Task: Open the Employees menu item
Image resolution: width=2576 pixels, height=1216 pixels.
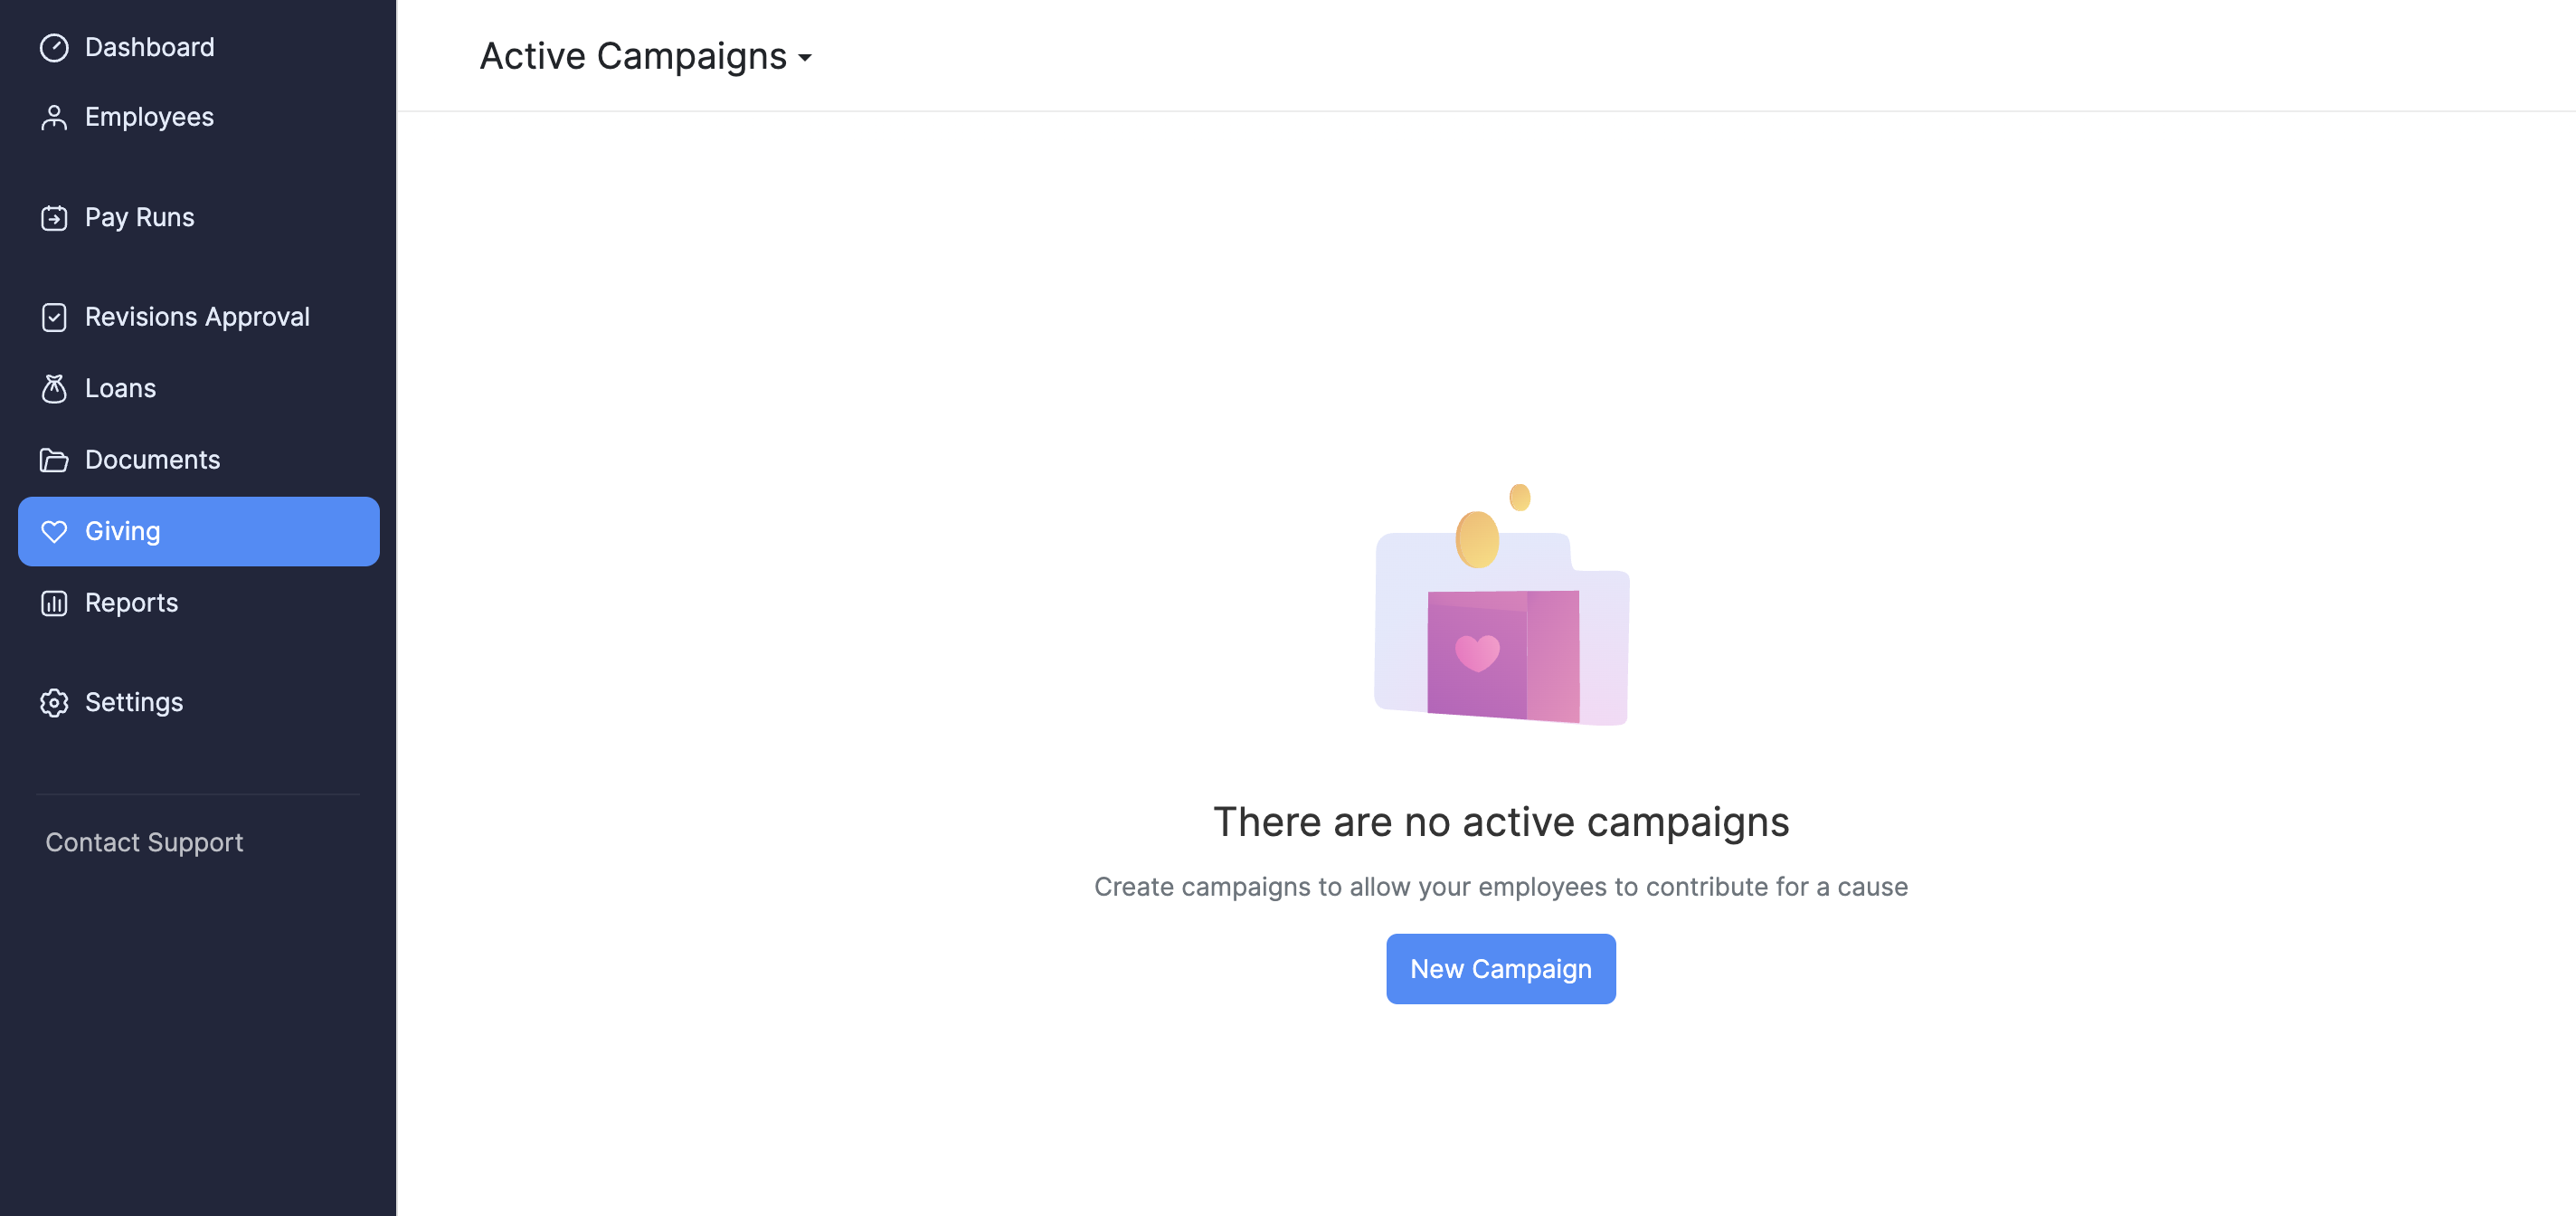Action: (149, 117)
